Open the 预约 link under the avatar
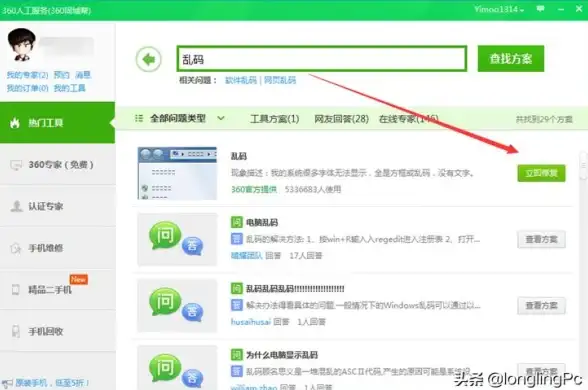This screenshot has width=588, height=390. point(61,75)
